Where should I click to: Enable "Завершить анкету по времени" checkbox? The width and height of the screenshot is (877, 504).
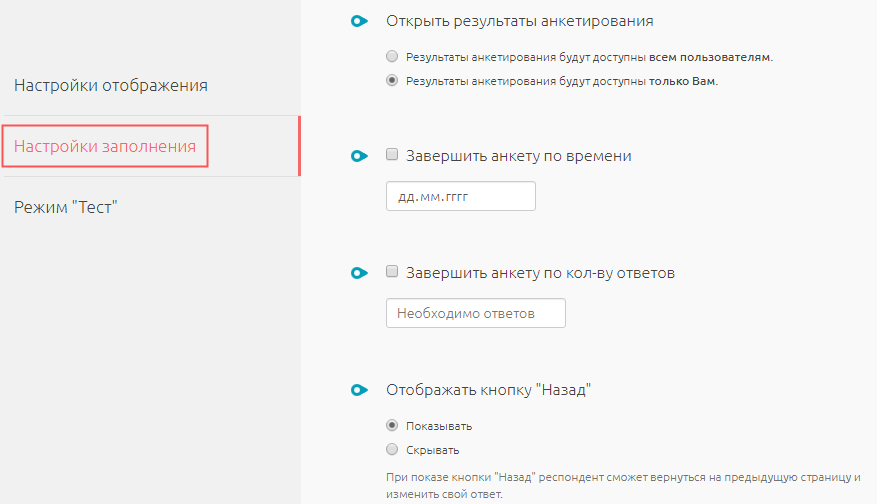click(393, 155)
